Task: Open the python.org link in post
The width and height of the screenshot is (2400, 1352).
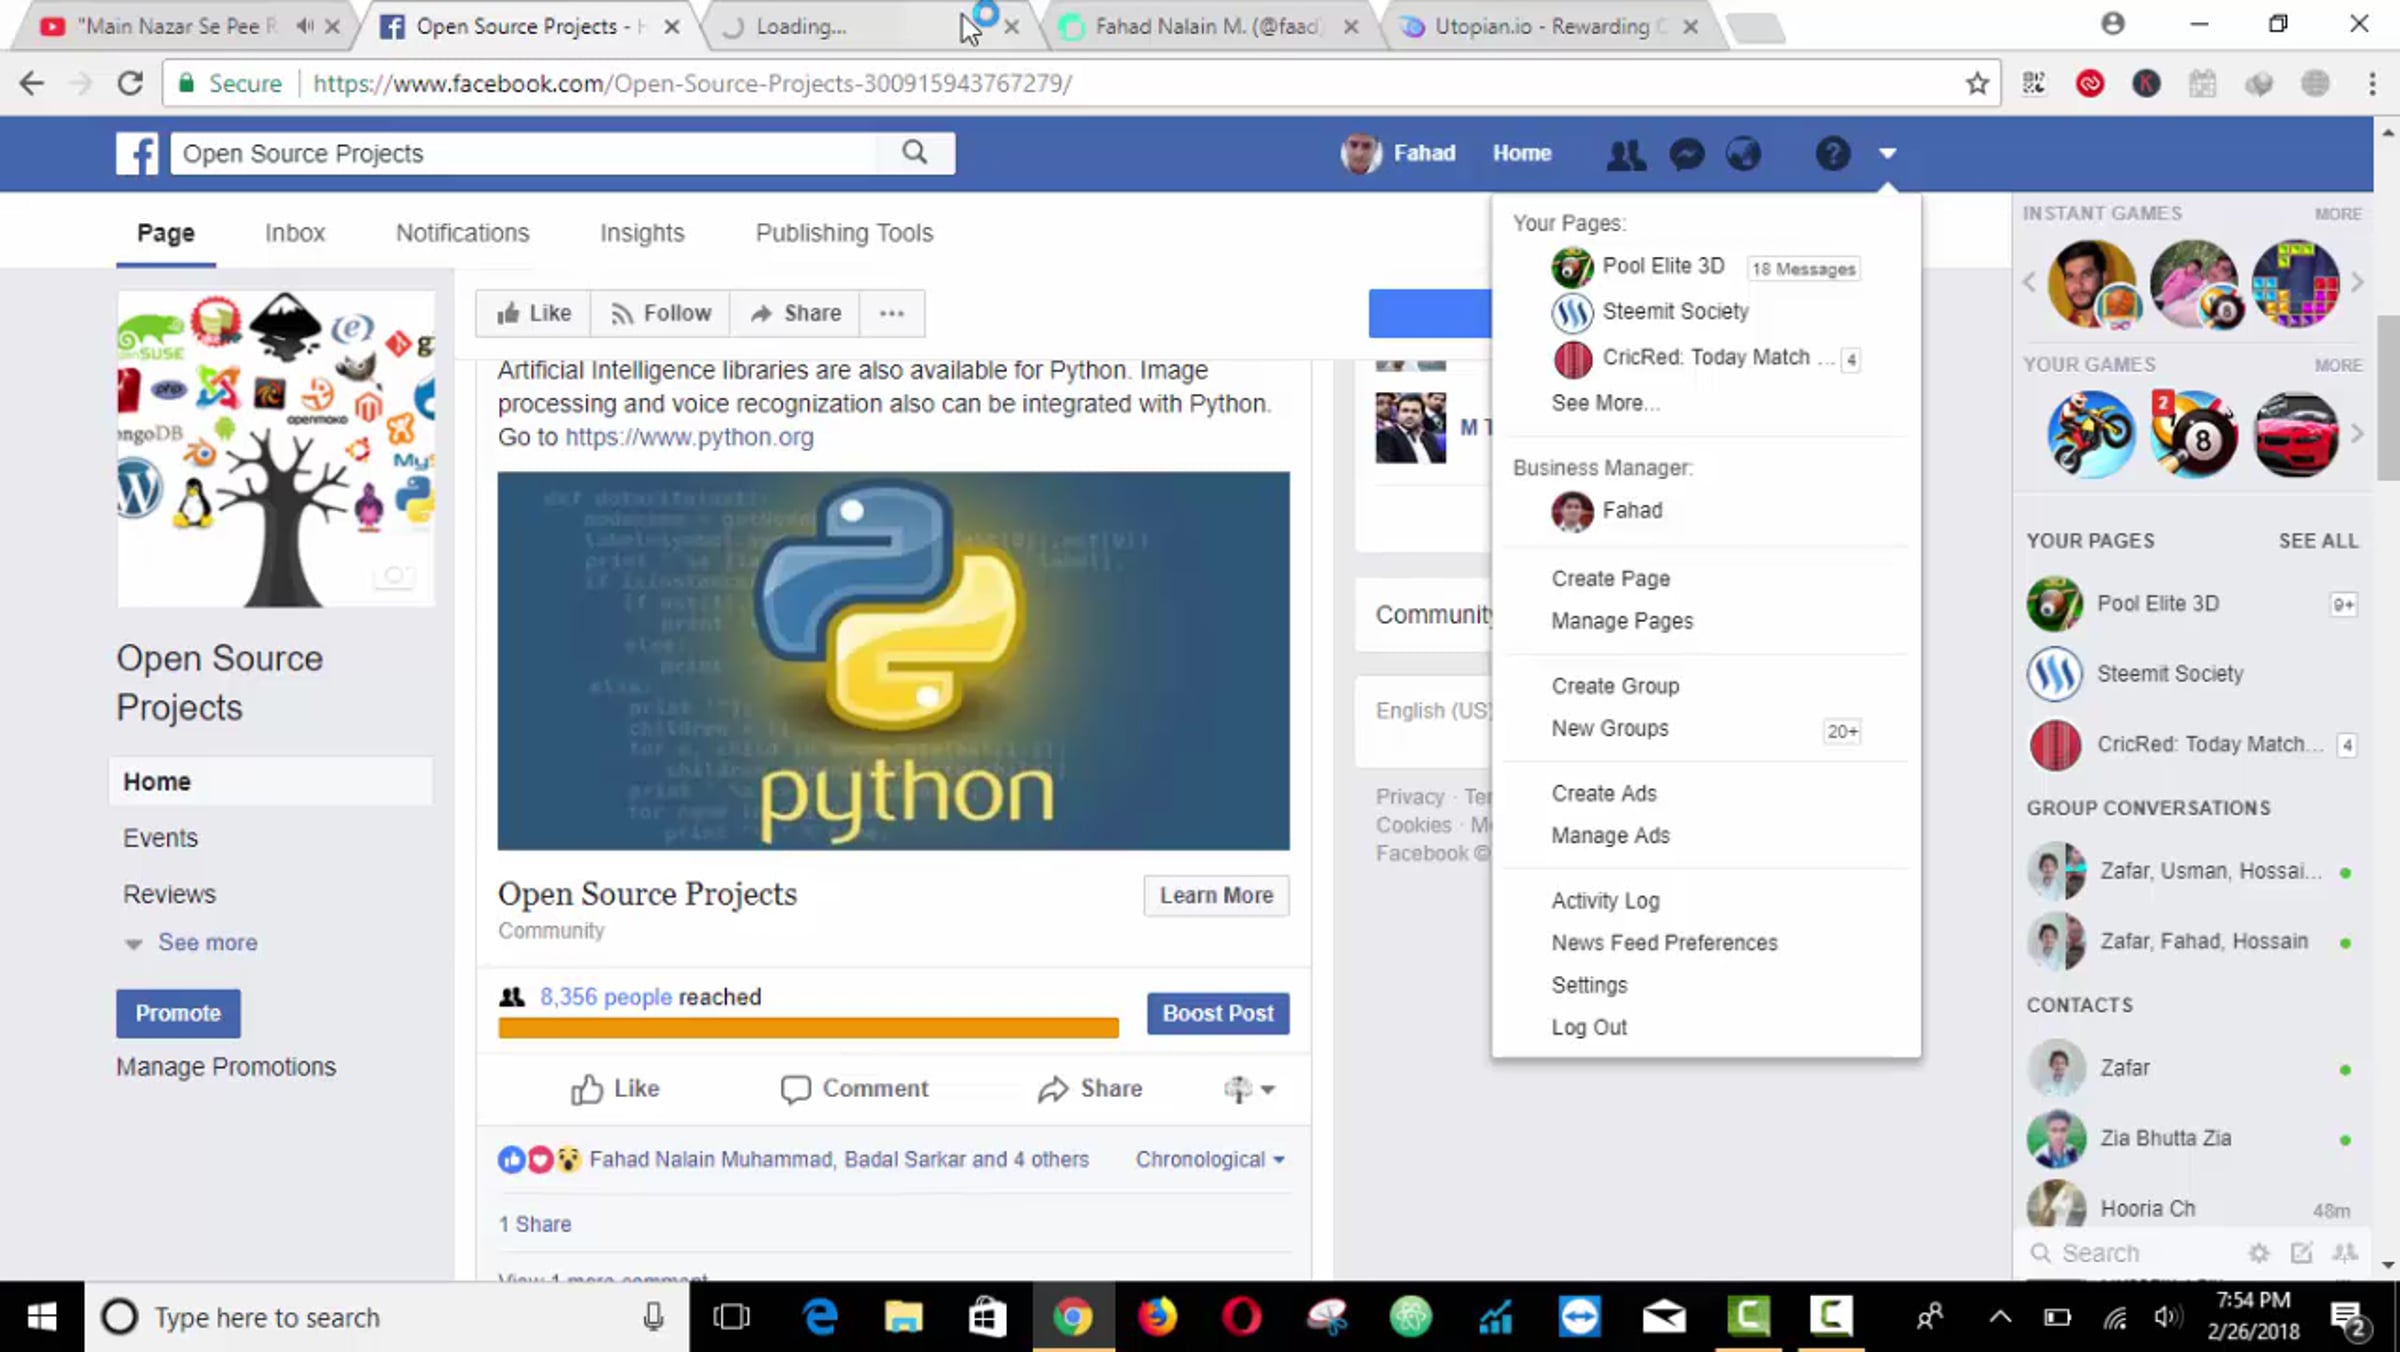Action: 689,437
